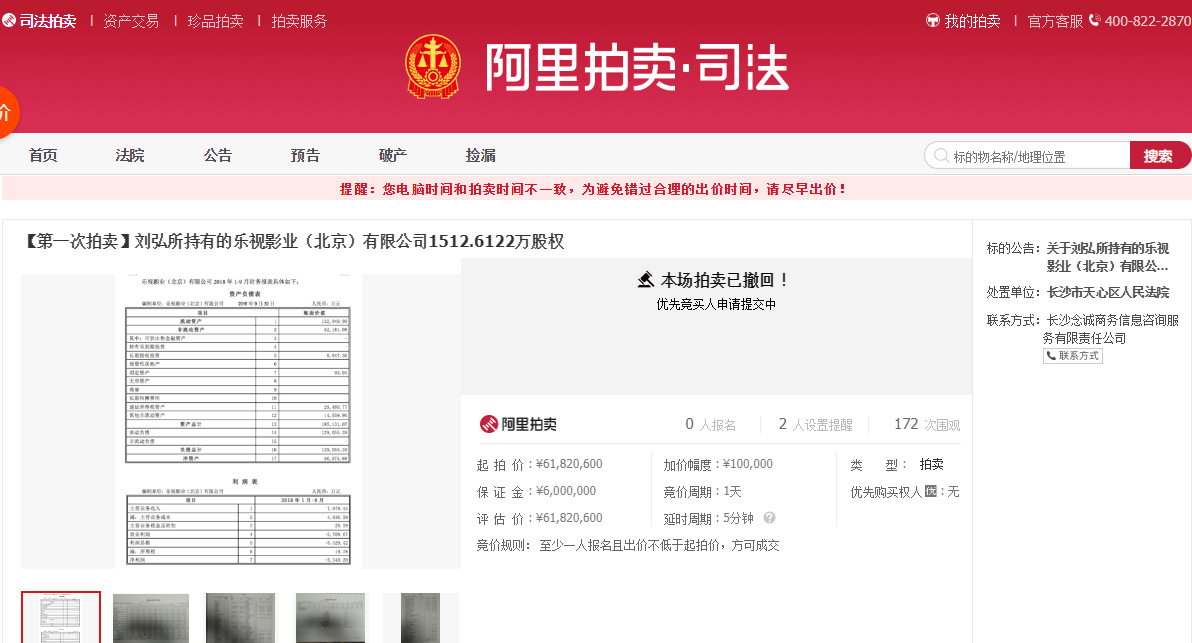Click the orange floating badge at left edge
The height and width of the screenshot is (643, 1192).
(8, 112)
